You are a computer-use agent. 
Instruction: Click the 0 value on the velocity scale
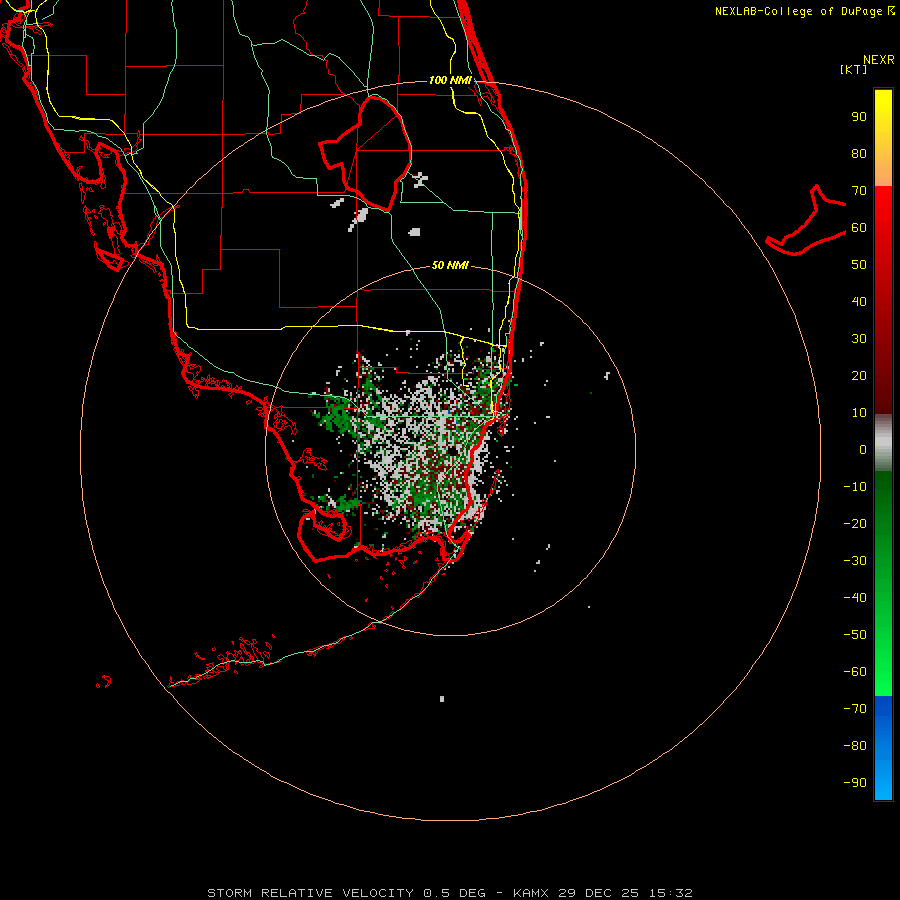863,449
